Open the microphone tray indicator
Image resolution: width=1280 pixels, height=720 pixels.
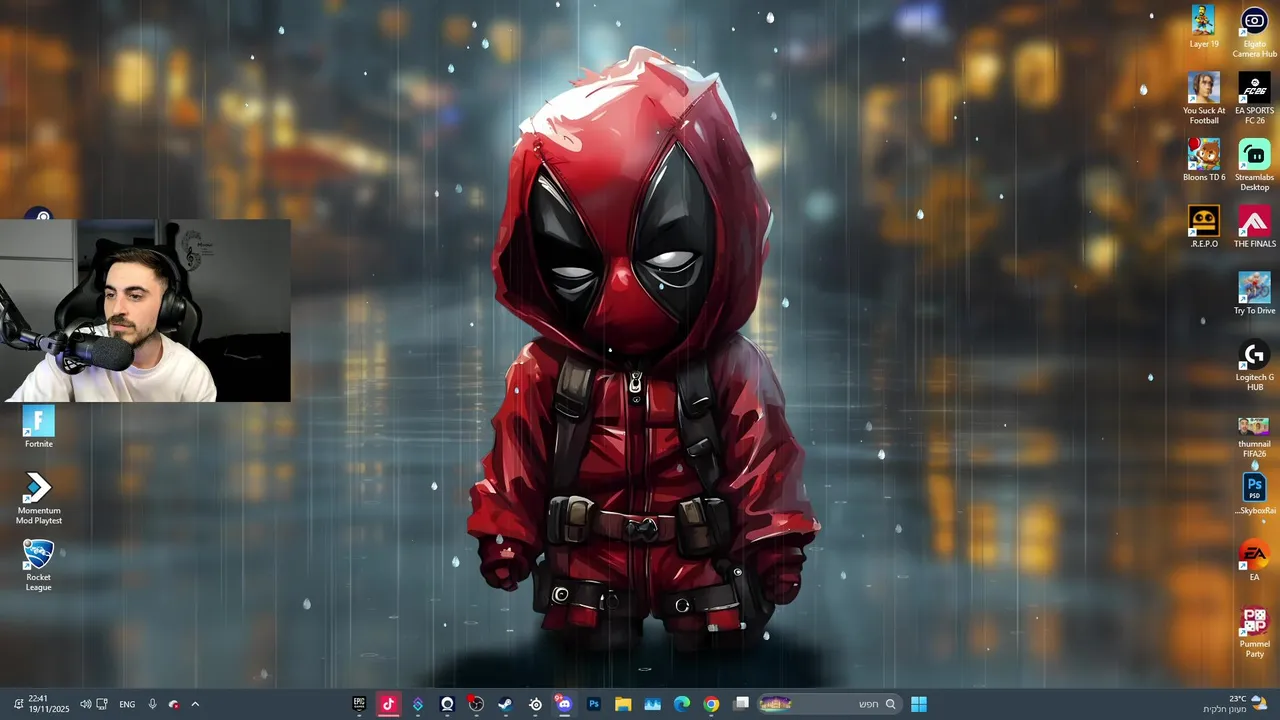pyautogui.click(x=152, y=704)
